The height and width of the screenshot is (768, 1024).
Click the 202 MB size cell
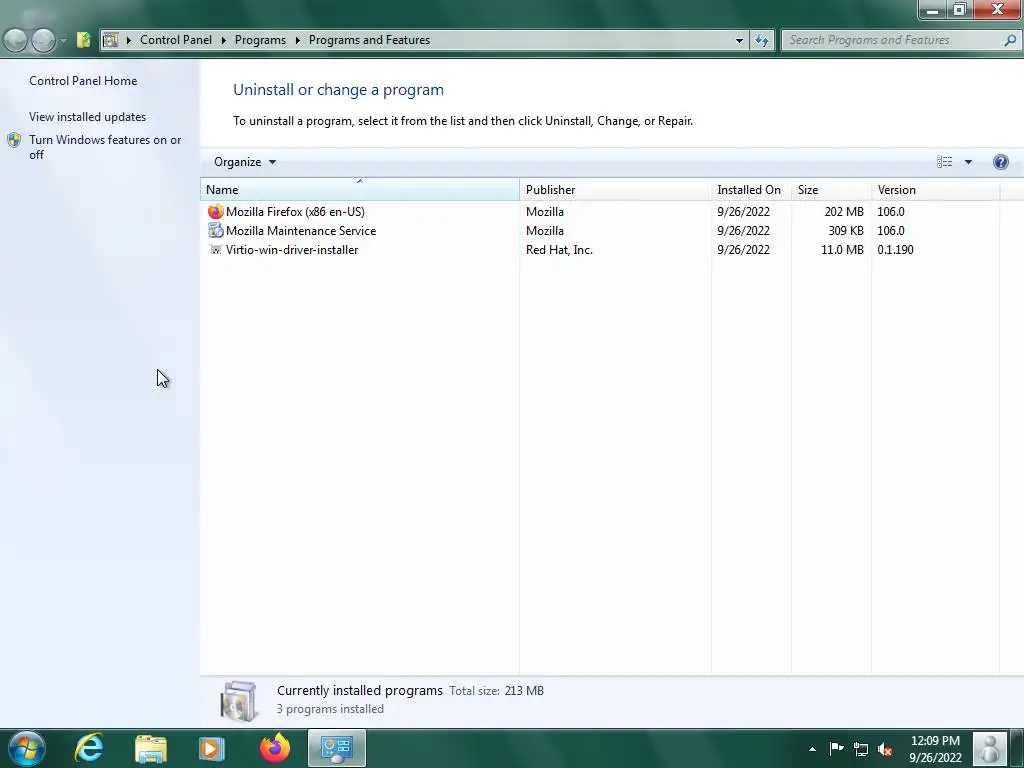tap(844, 212)
